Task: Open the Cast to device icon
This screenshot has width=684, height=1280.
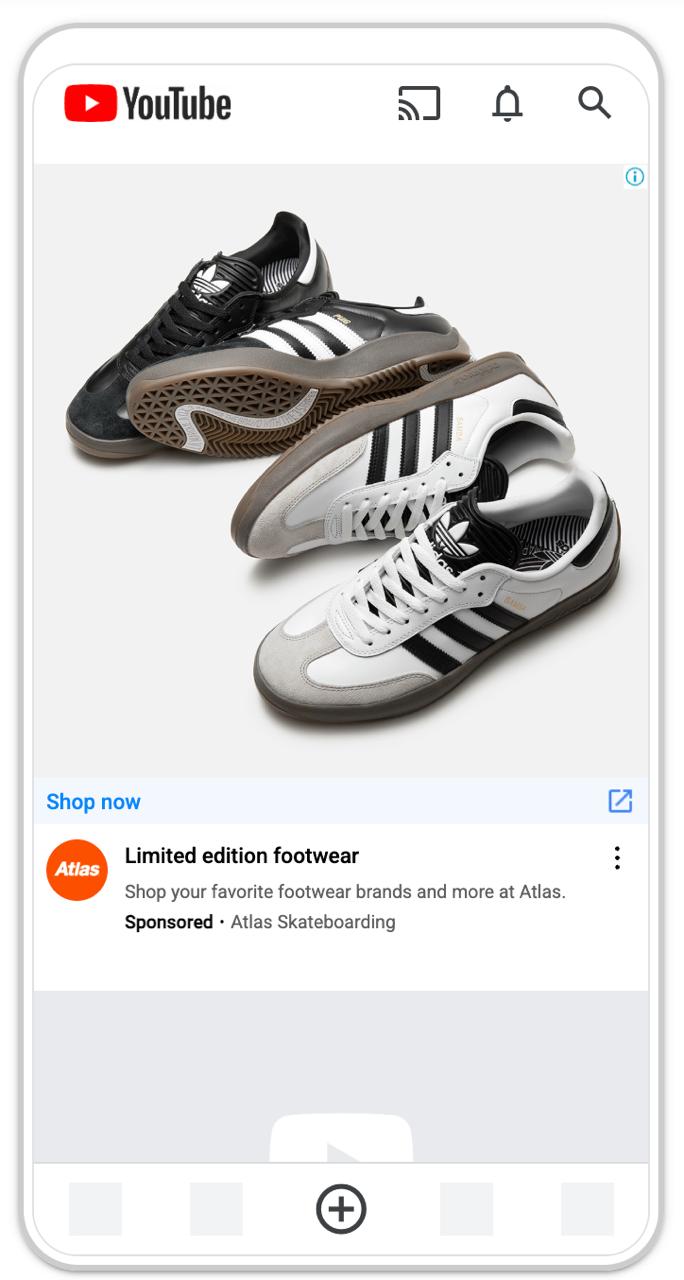Action: (419, 103)
